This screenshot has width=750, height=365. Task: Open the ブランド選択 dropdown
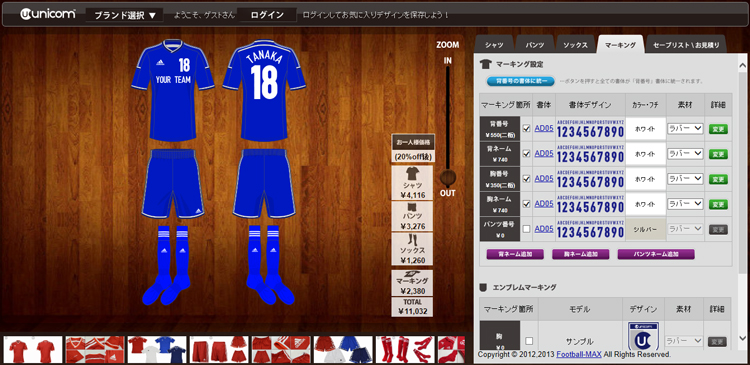[124, 15]
